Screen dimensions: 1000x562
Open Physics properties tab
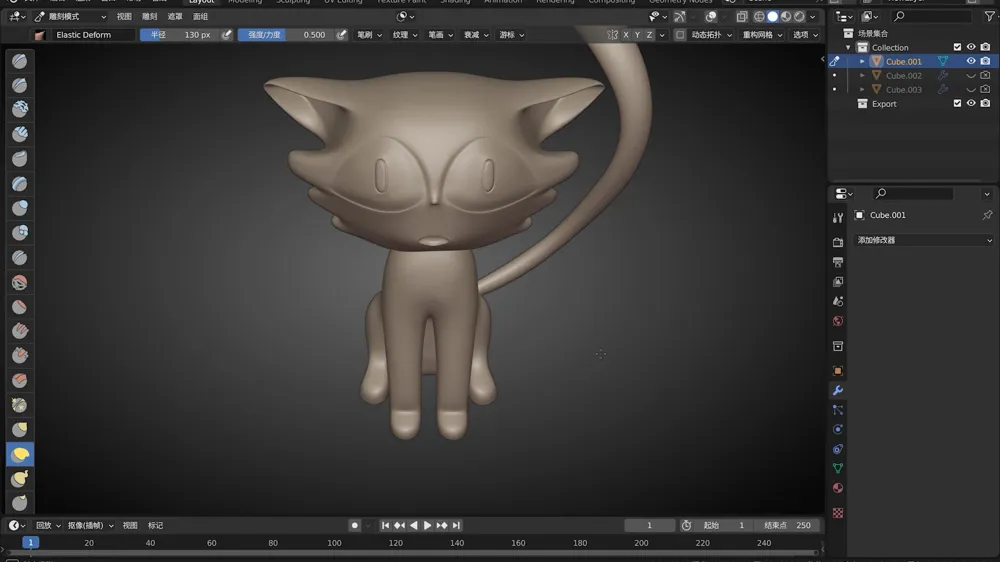pyautogui.click(x=838, y=429)
